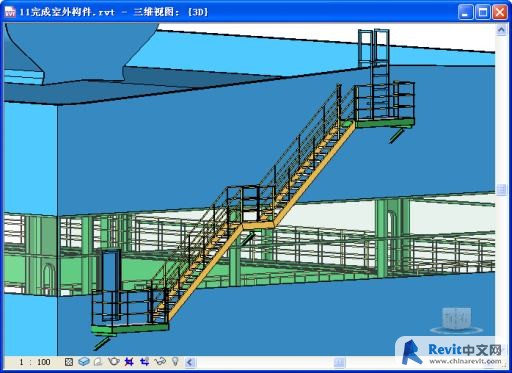The height and width of the screenshot is (373, 512).
Task: Click the horizontal scrollbar thumb
Action: click(339, 362)
